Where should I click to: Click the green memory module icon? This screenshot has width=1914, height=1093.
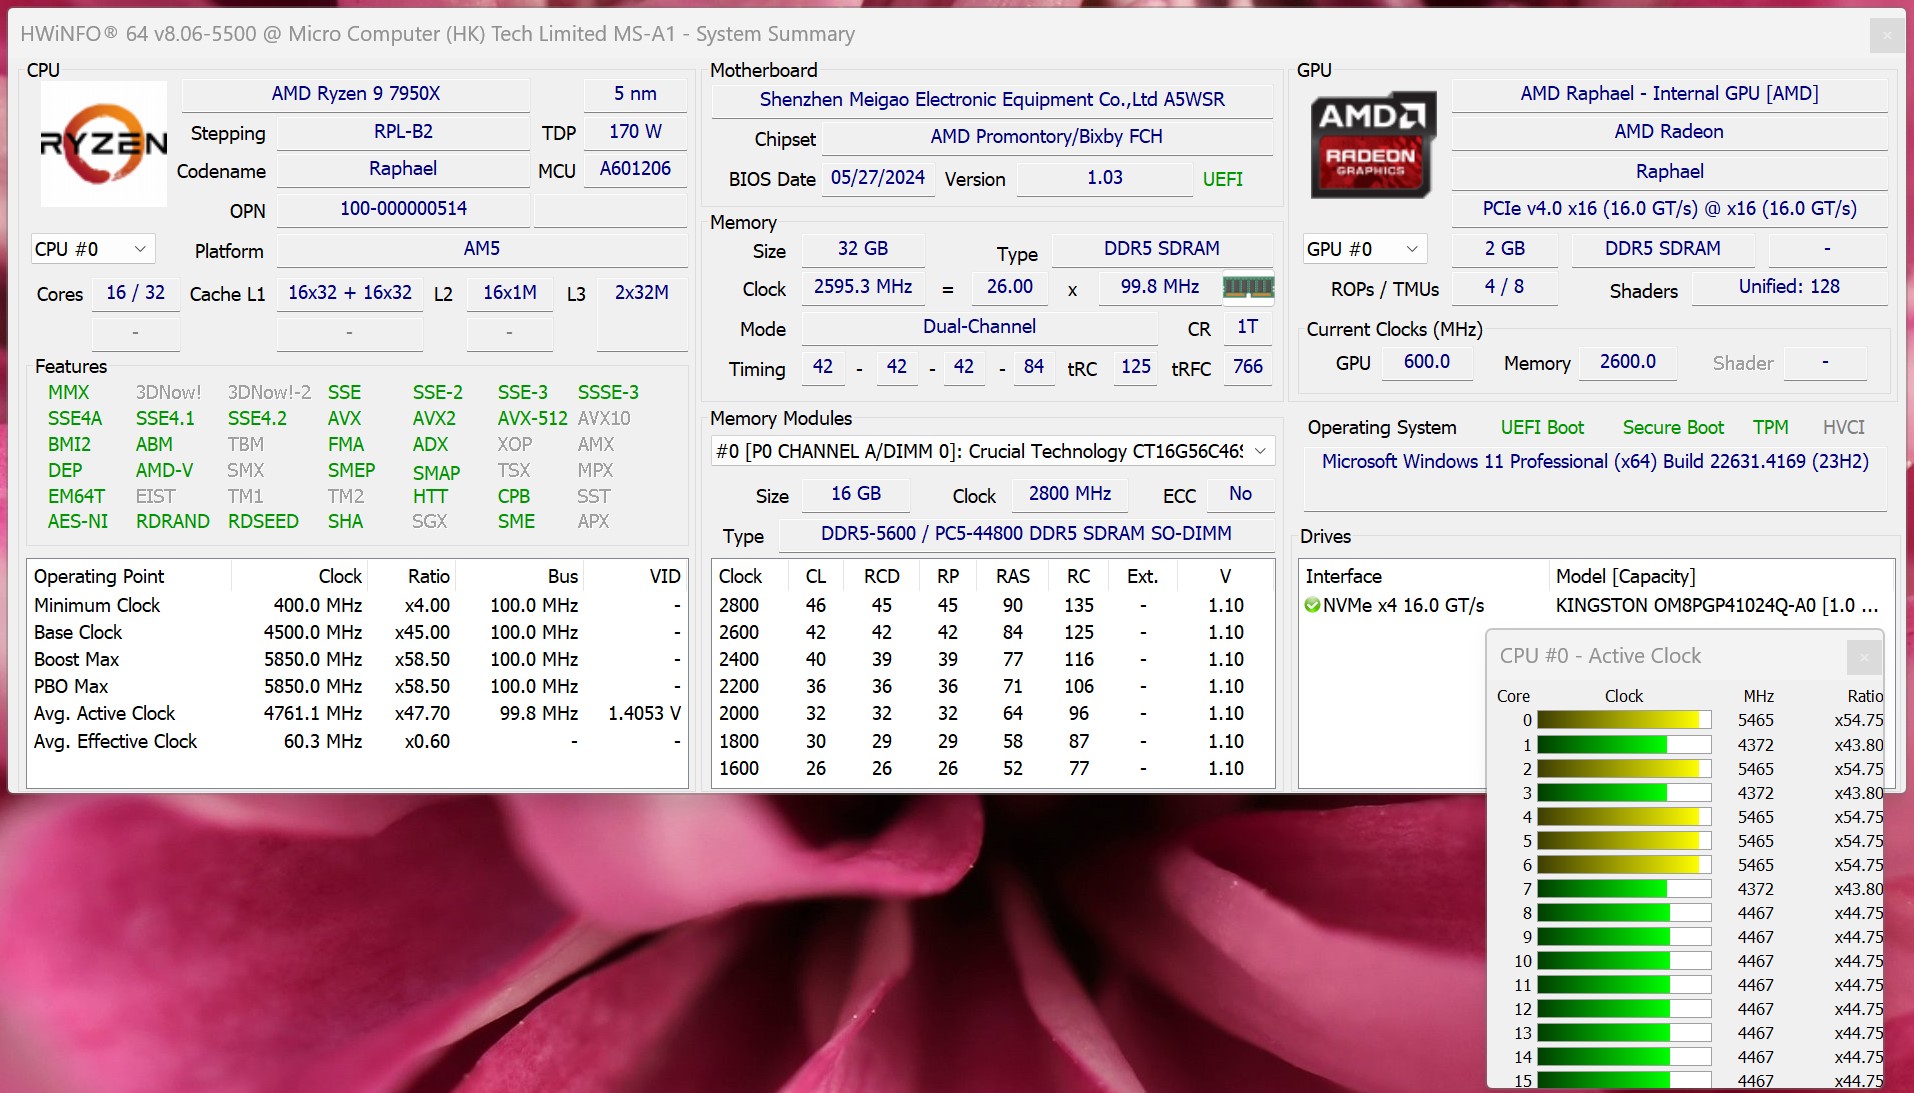click(1248, 288)
